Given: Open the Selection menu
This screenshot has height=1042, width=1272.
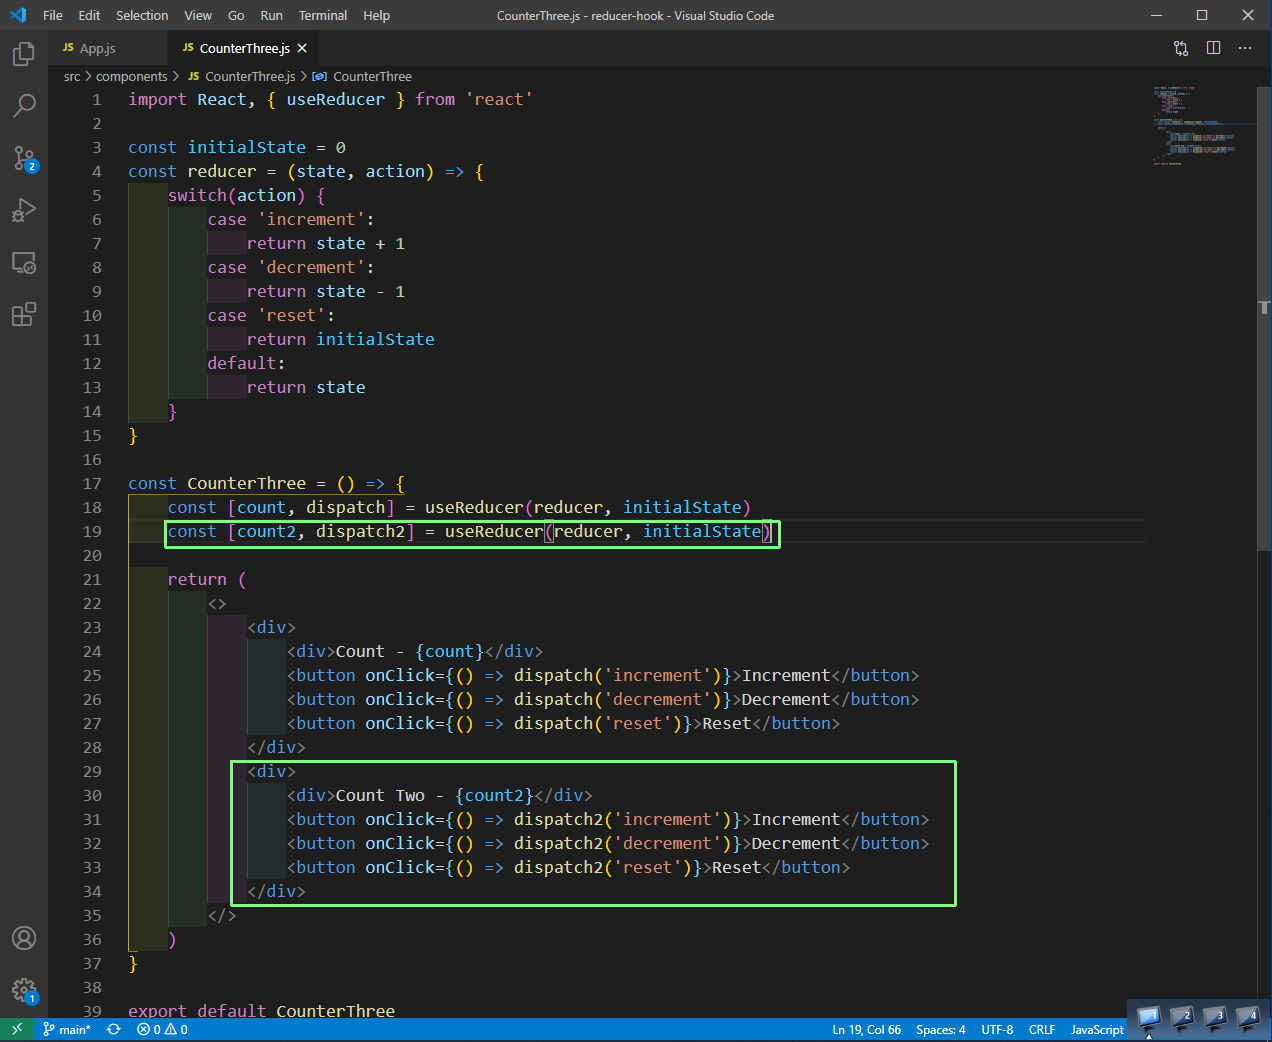Looking at the screenshot, I should [x=142, y=15].
